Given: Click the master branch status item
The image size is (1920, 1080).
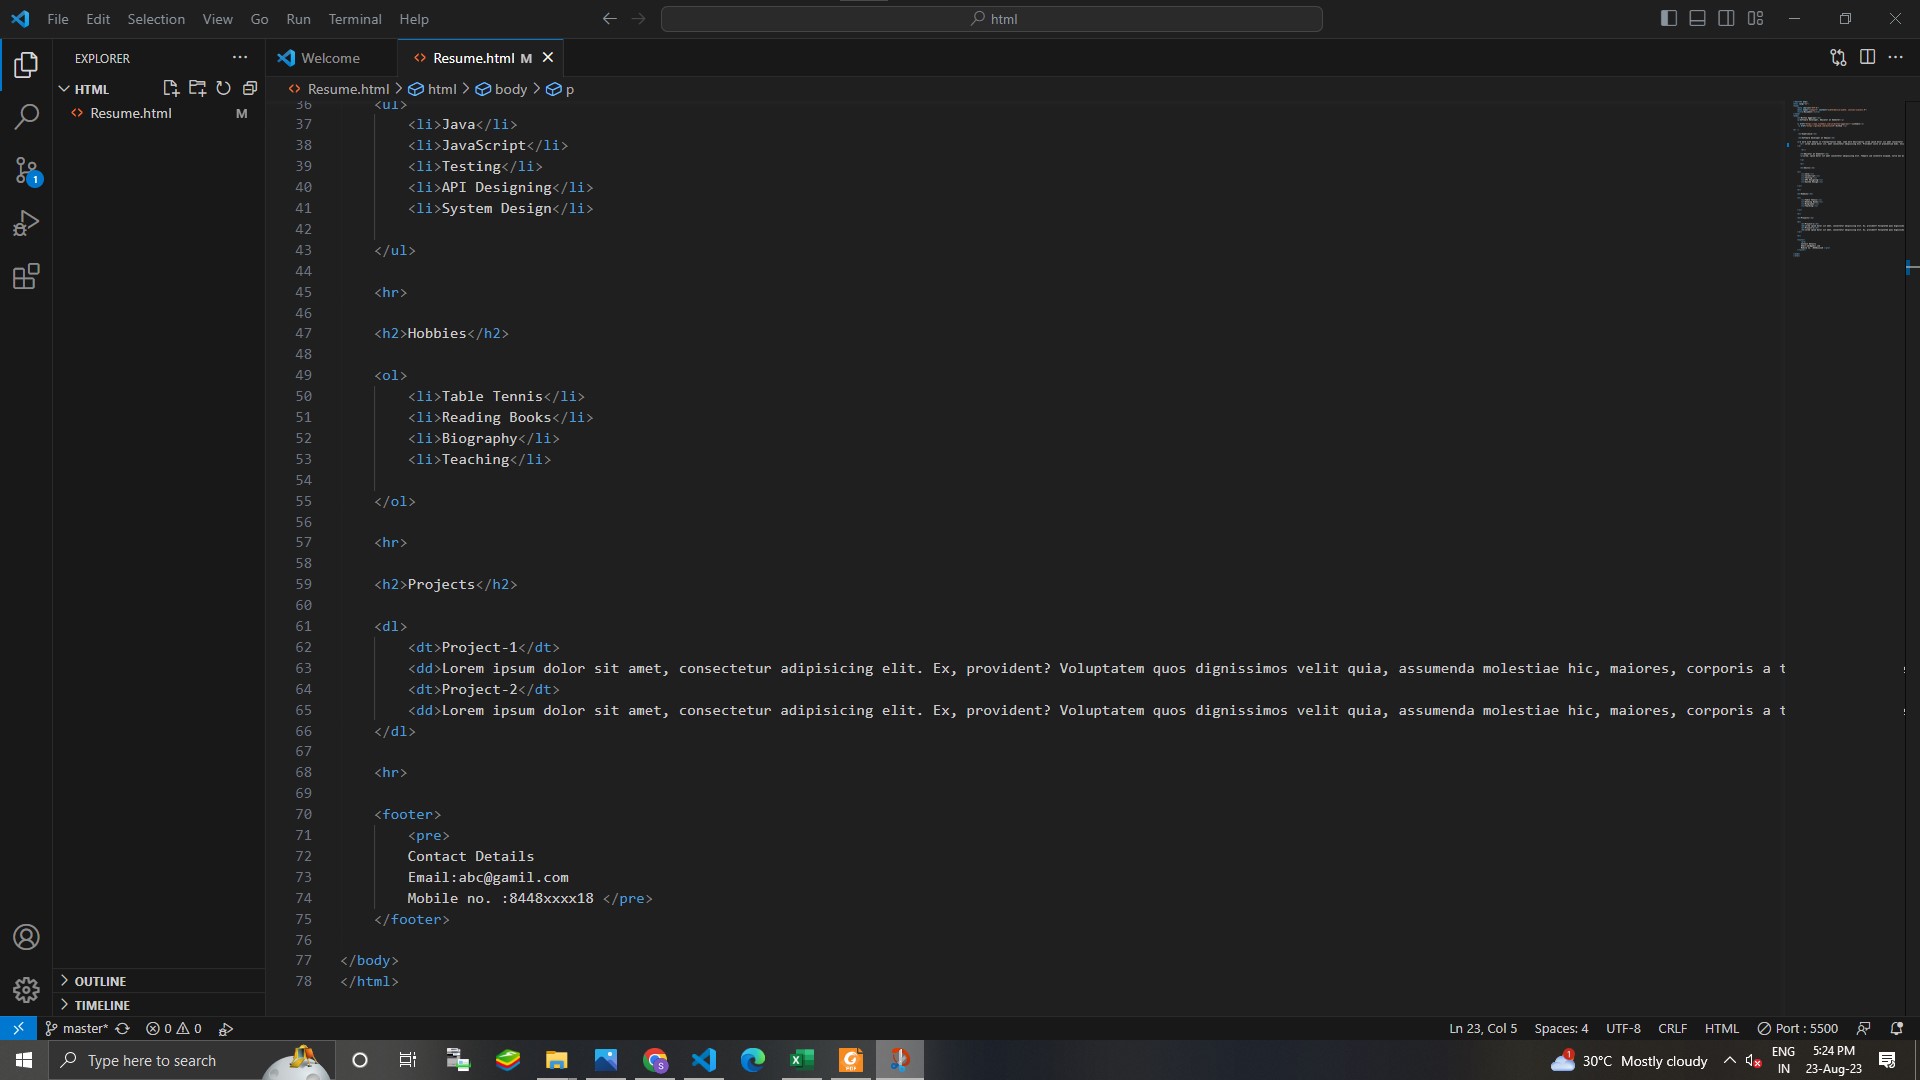Looking at the screenshot, I should pos(78,1028).
